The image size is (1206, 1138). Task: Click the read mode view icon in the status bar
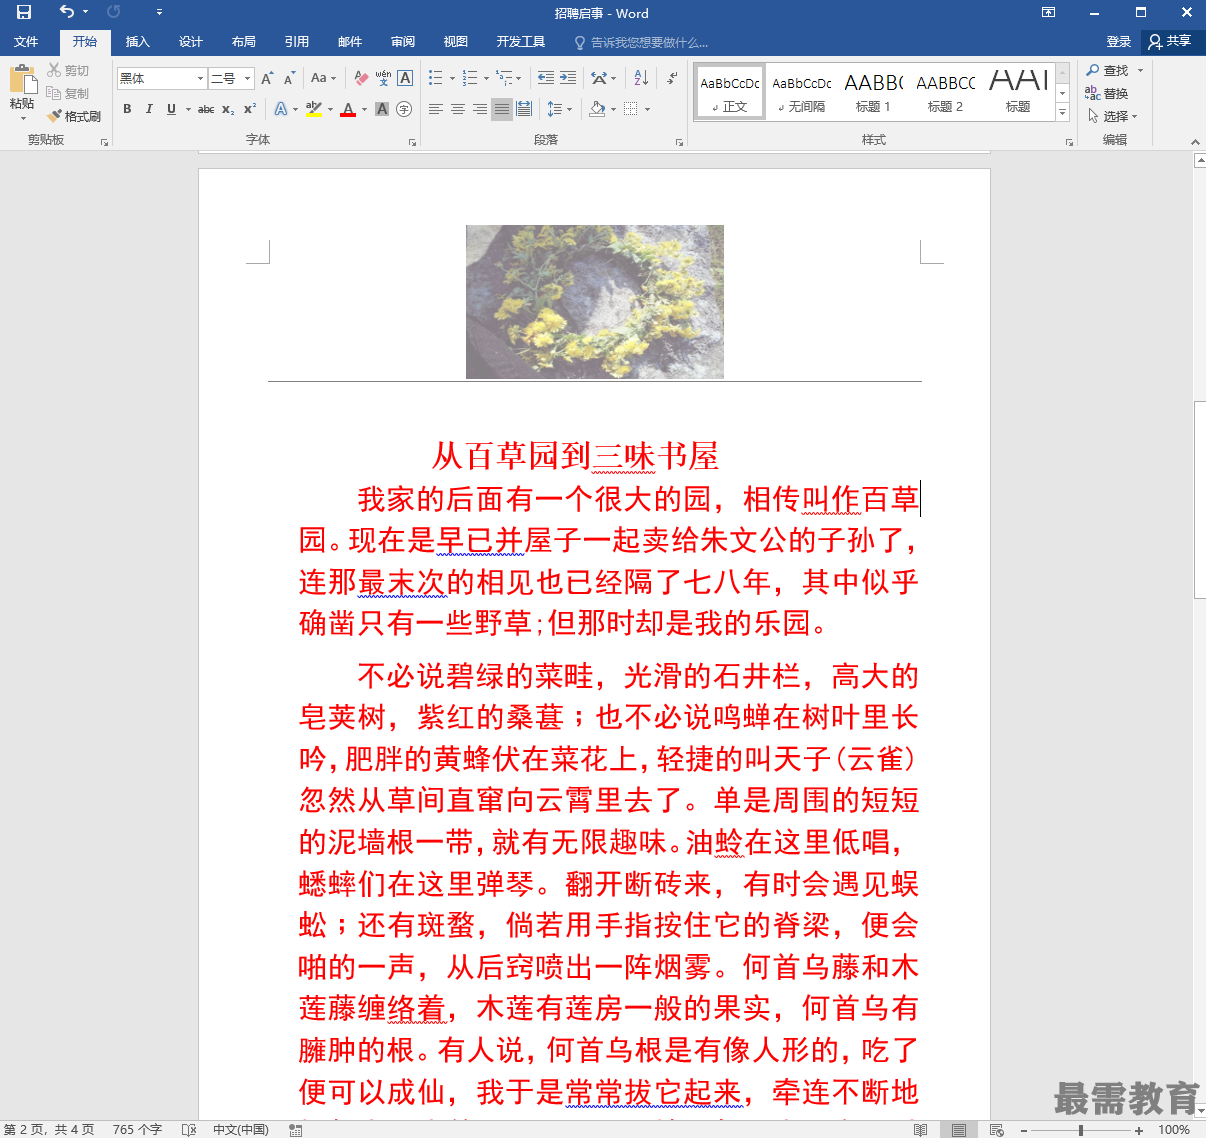tap(921, 1130)
